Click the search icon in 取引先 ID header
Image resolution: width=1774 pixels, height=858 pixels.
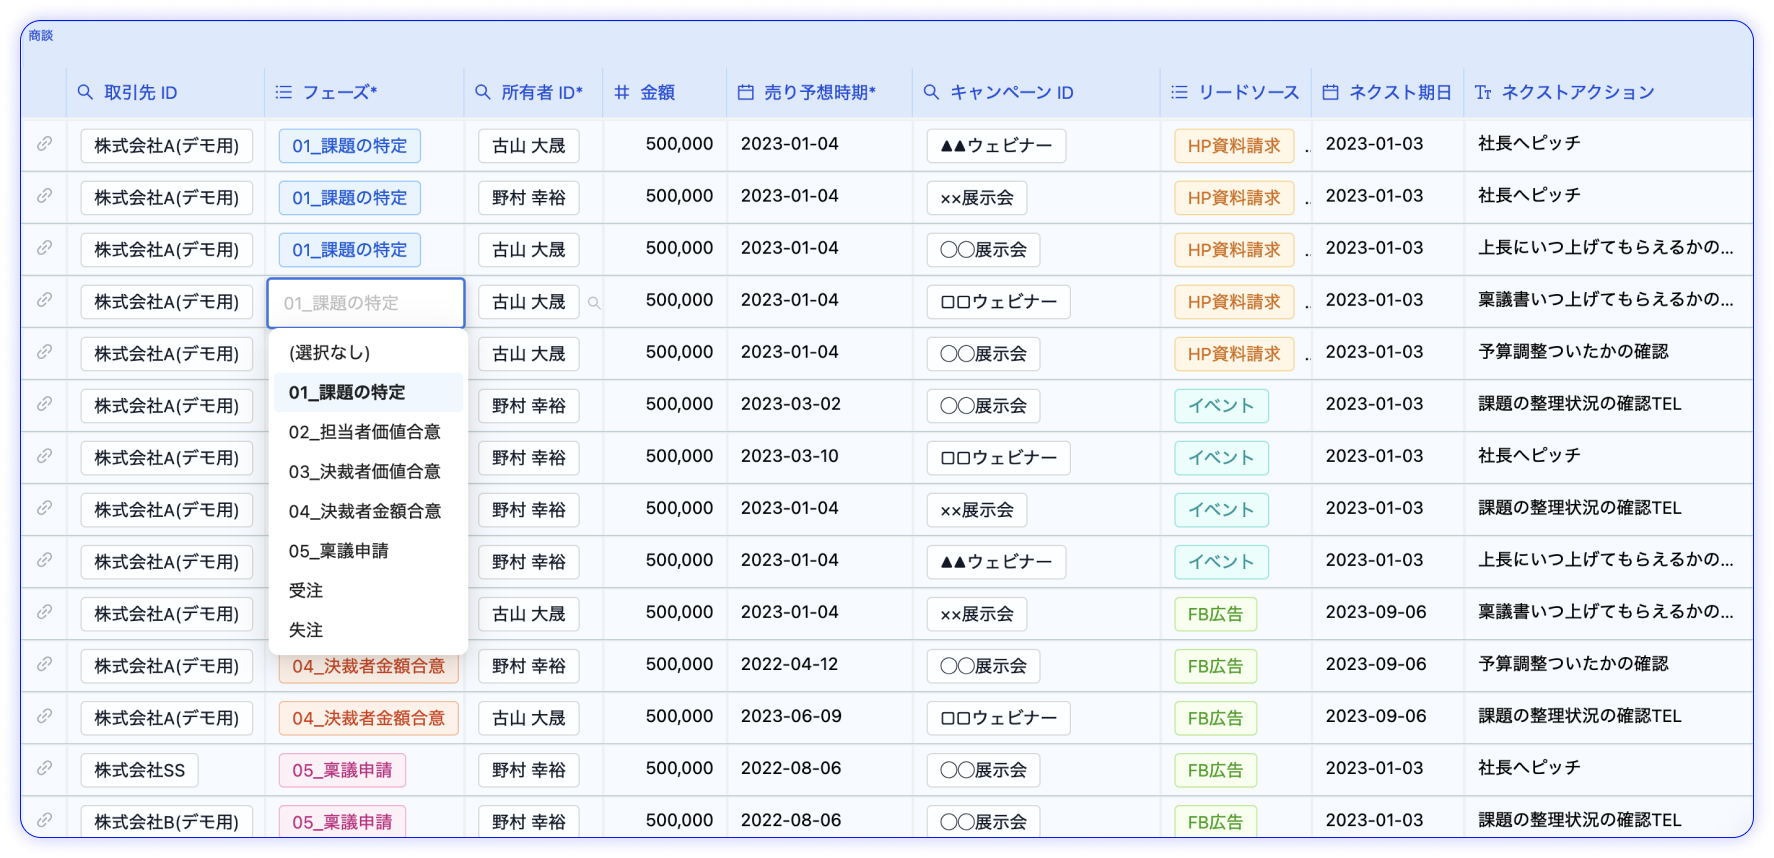pos(85,92)
